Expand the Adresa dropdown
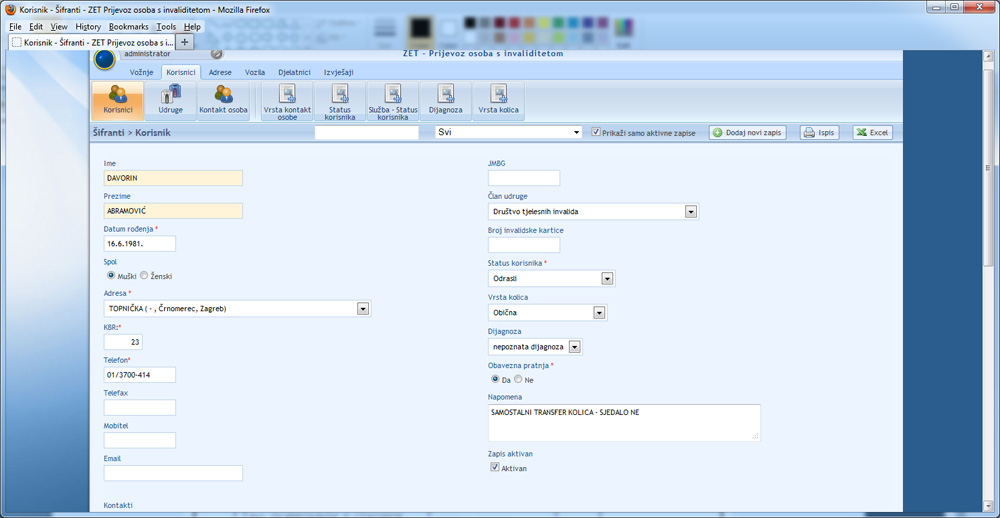This screenshot has height=518, width=1000. pos(363,309)
